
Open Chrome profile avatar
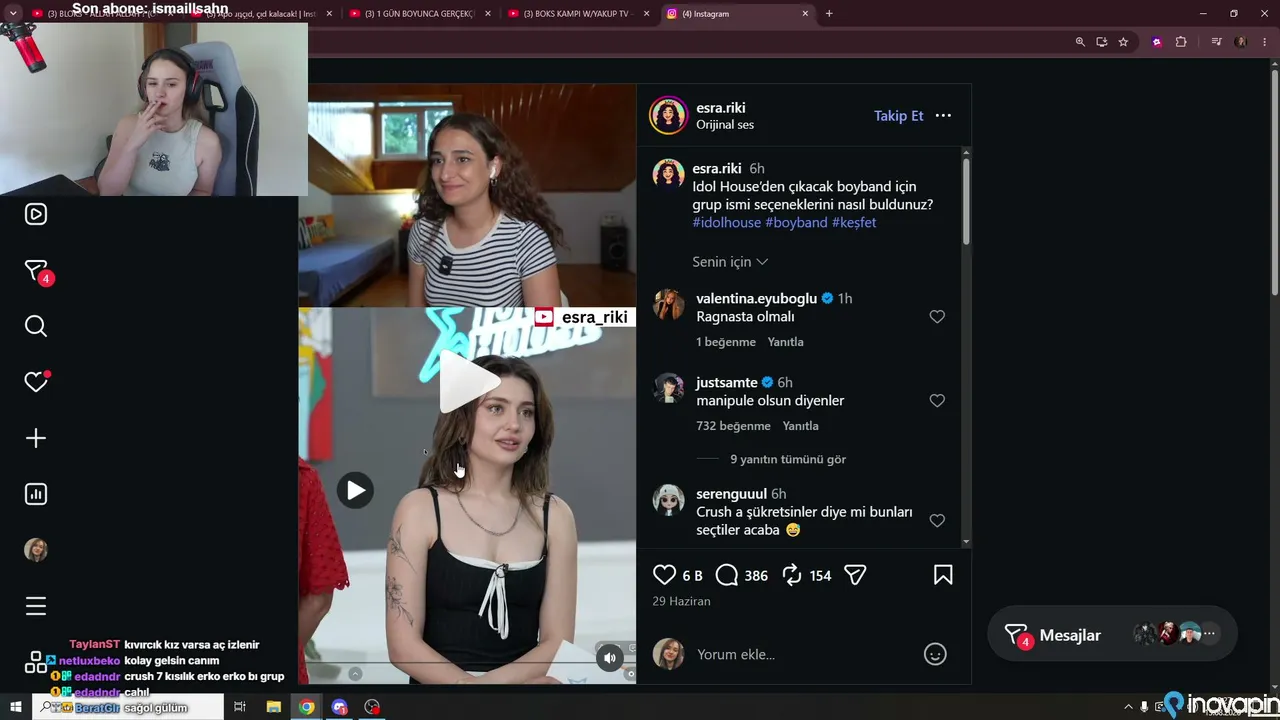[1241, 42]
